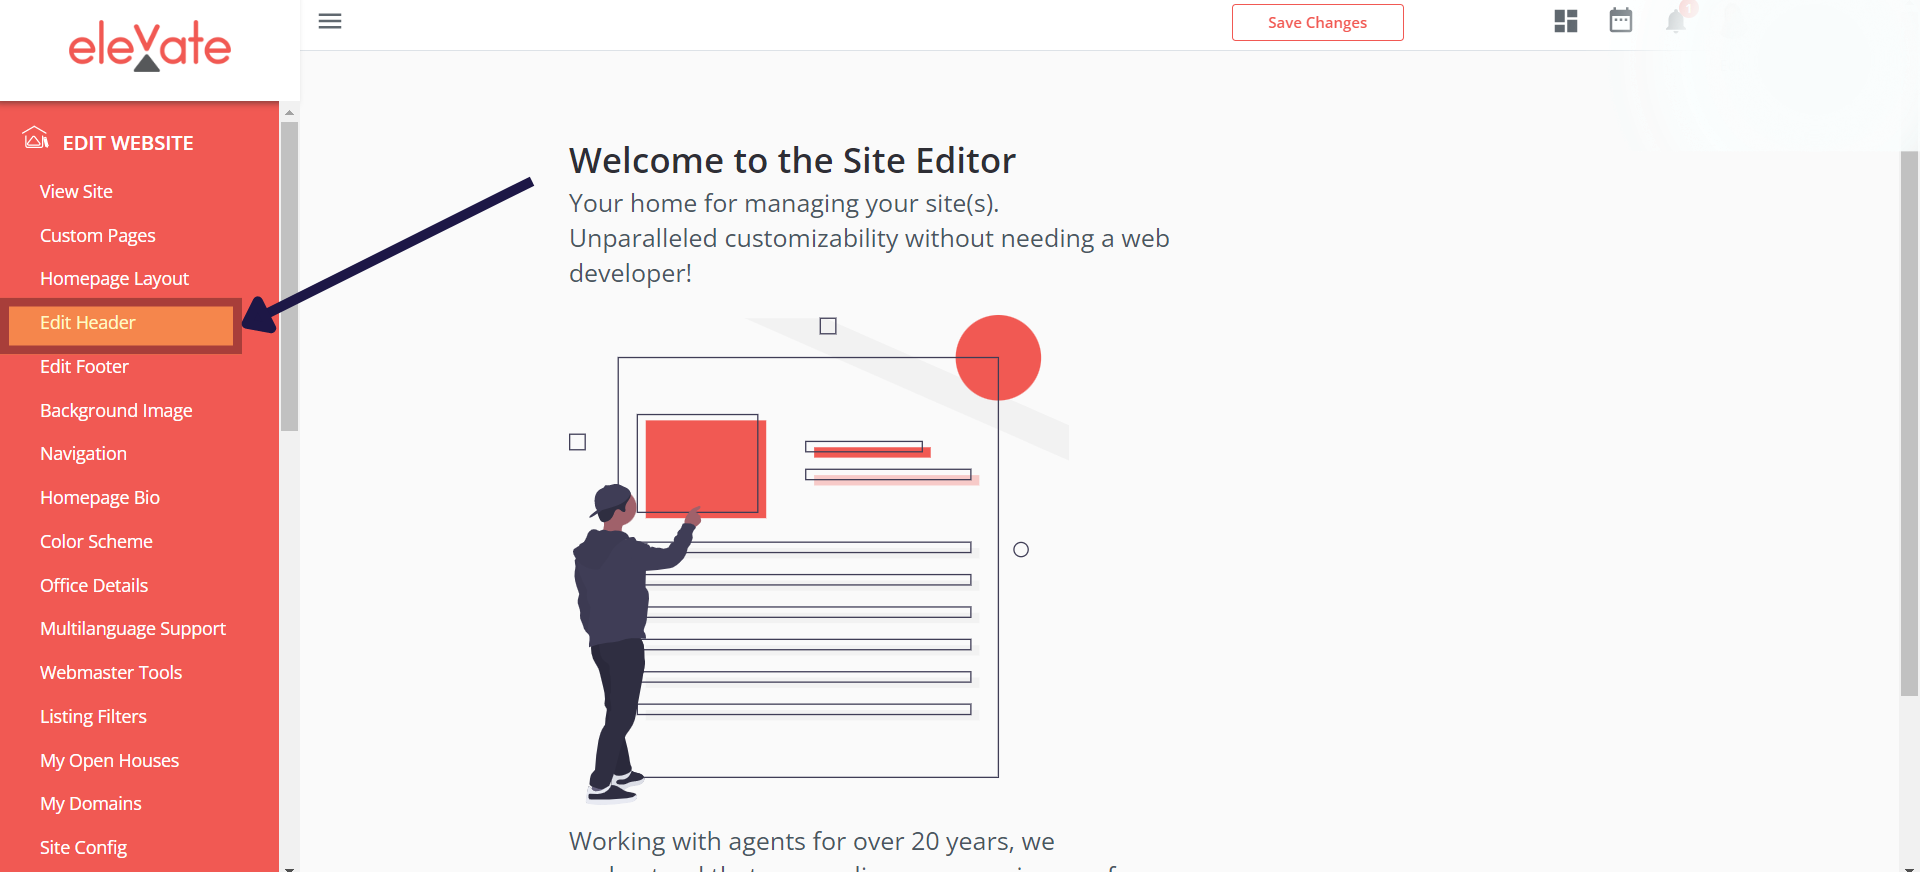Select the highlighted Edit Header item
The width and height of the screenshot is (1920, 872).
(120, 323)
